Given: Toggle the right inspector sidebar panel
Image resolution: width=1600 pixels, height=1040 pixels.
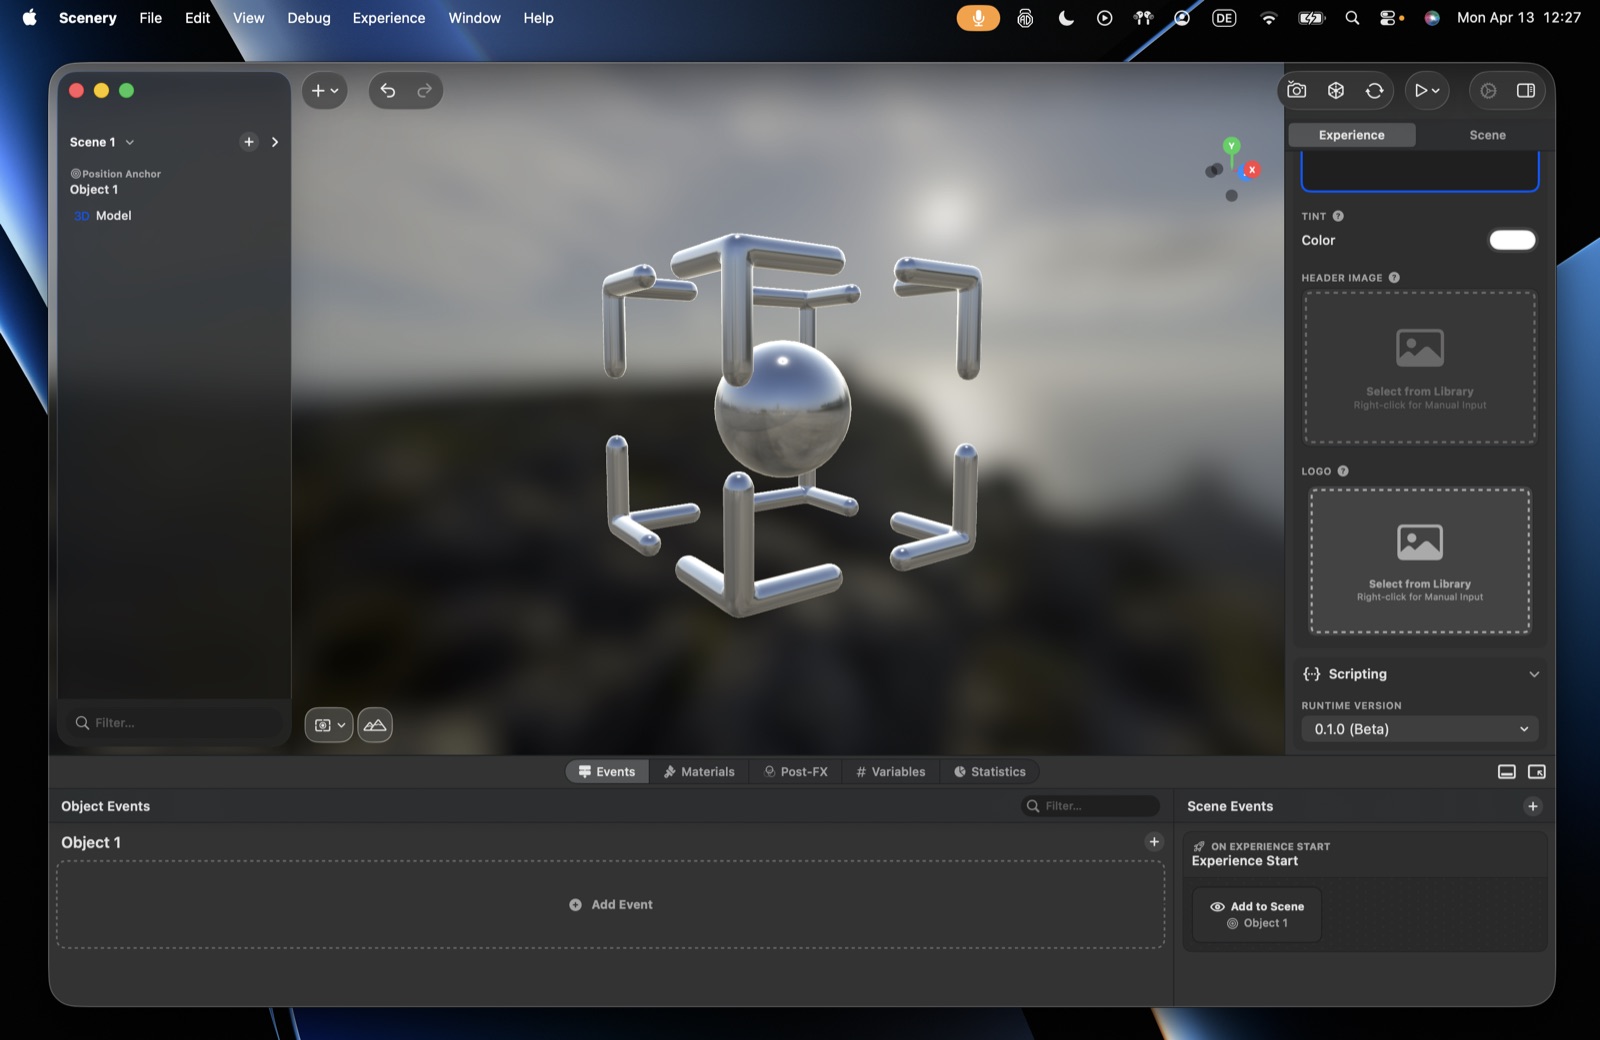Looking at the screenshot, I should coord(1526,90).
